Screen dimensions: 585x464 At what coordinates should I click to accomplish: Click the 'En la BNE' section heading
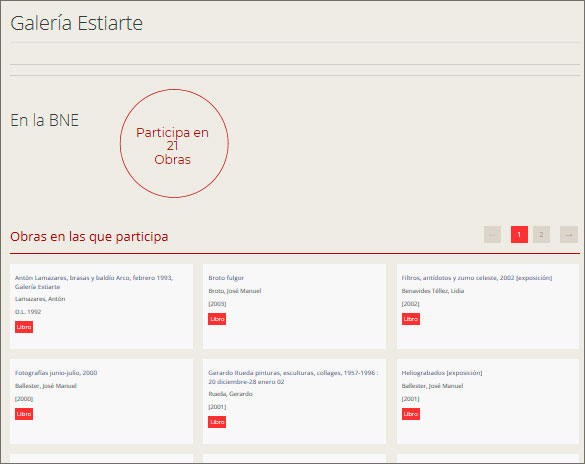pos(45,120)
